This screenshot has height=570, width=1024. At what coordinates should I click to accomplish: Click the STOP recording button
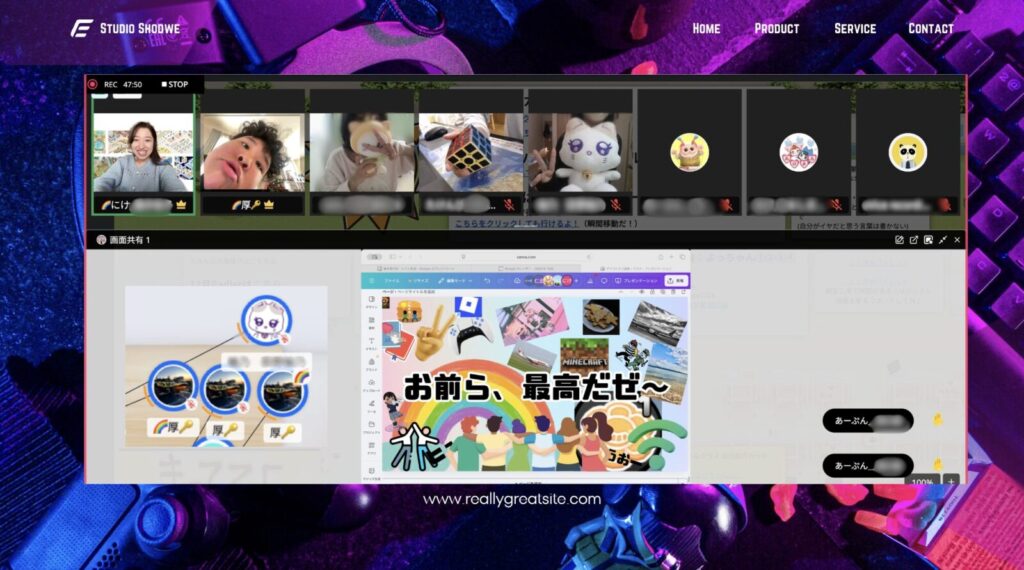click(175, 85)
